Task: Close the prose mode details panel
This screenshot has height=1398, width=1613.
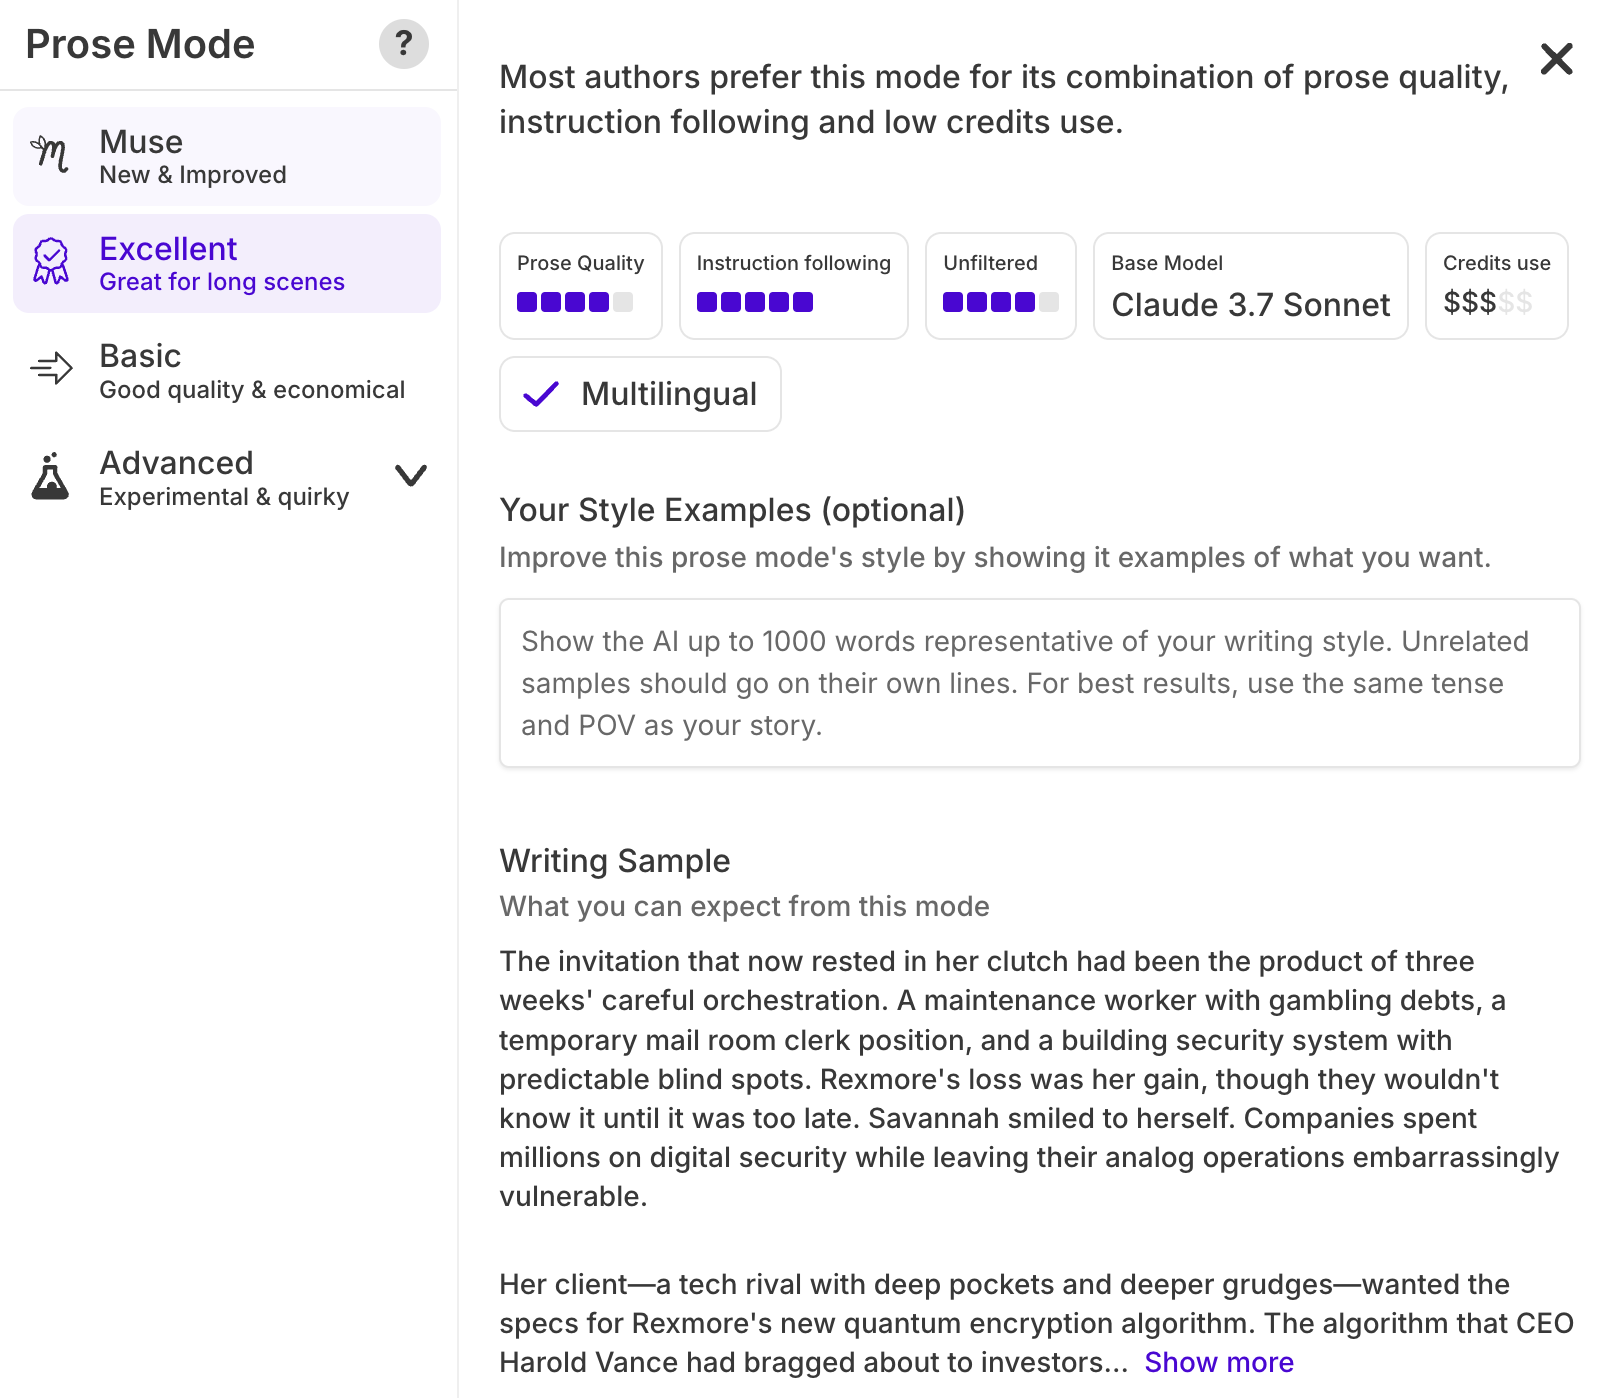Action: tap(1556, 59)
